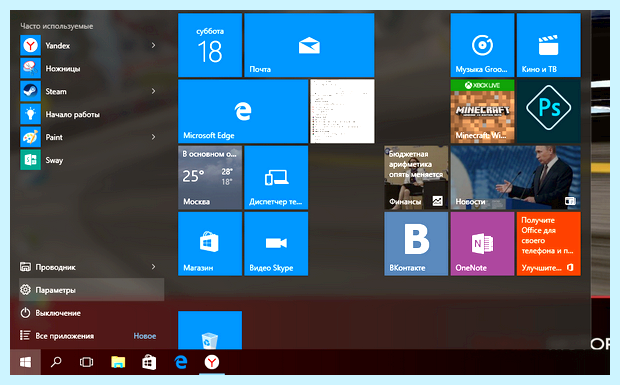620x385 pixels.
Task: Open Minecraft Windows 10 tile
Action: pyautogui.click(x=482, y=111)
